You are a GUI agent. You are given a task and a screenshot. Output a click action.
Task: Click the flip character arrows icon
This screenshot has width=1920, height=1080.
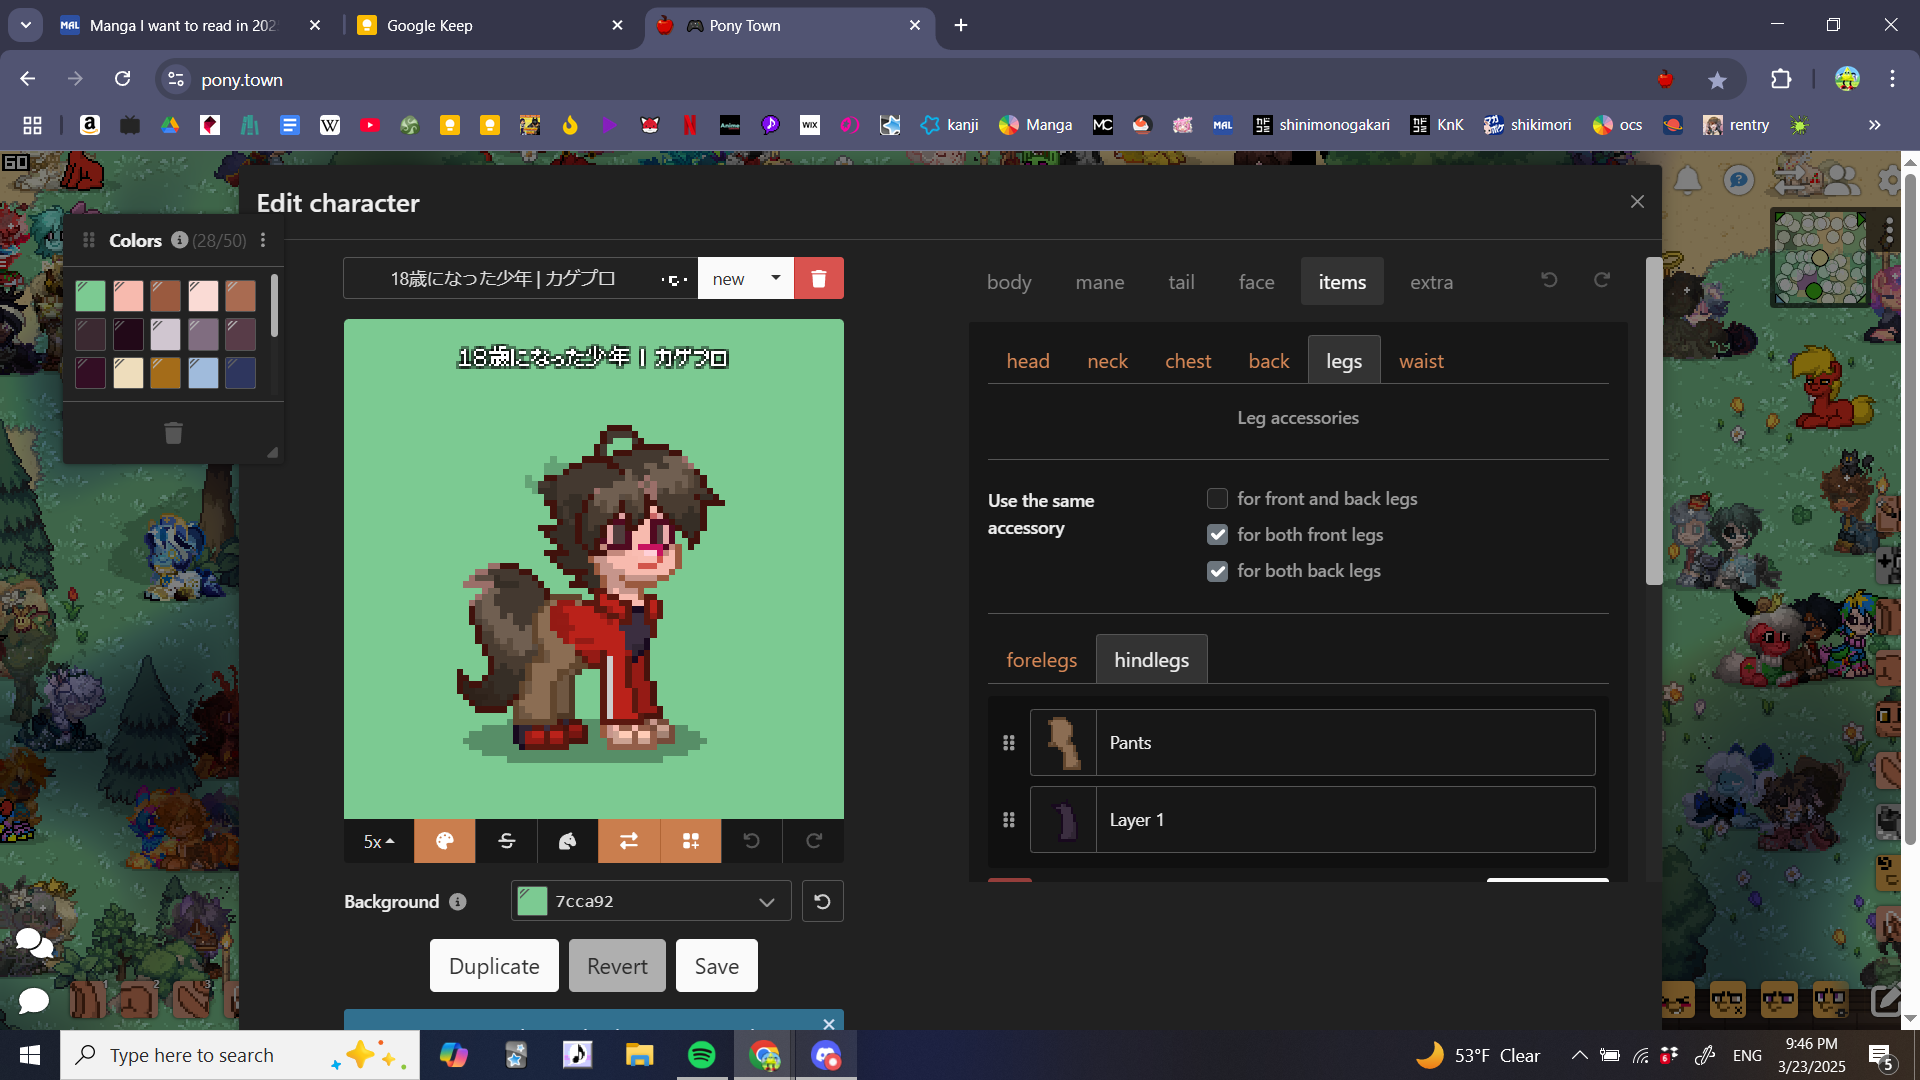629,841
